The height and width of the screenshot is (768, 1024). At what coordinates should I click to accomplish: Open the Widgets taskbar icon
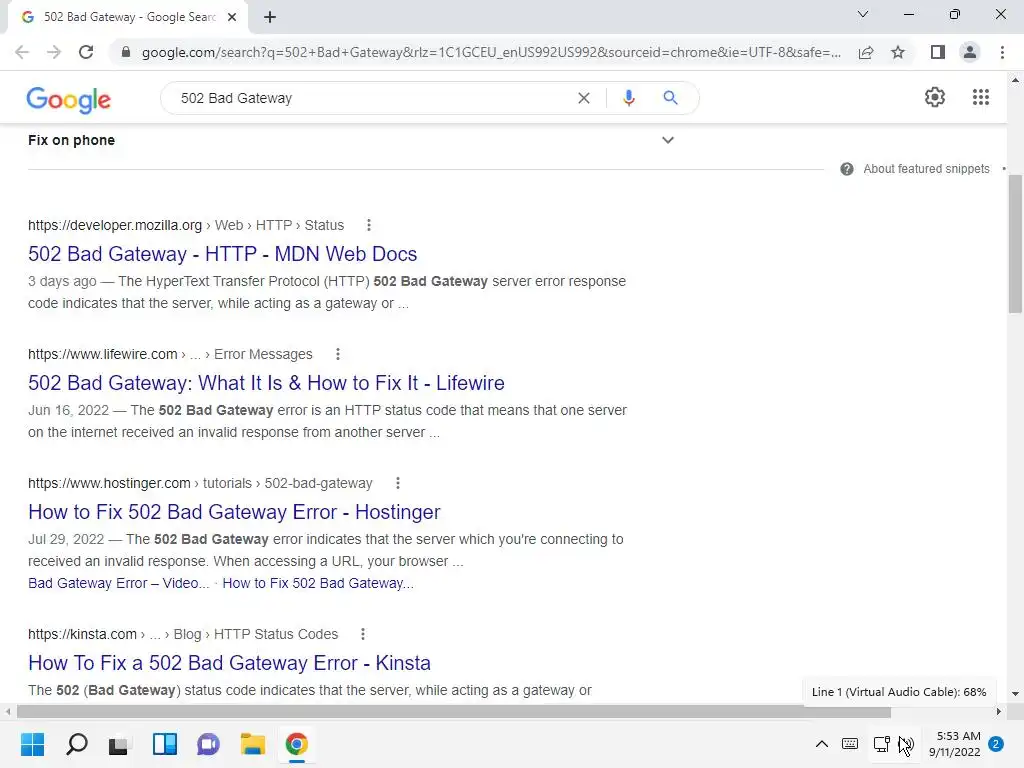point(165,744)
